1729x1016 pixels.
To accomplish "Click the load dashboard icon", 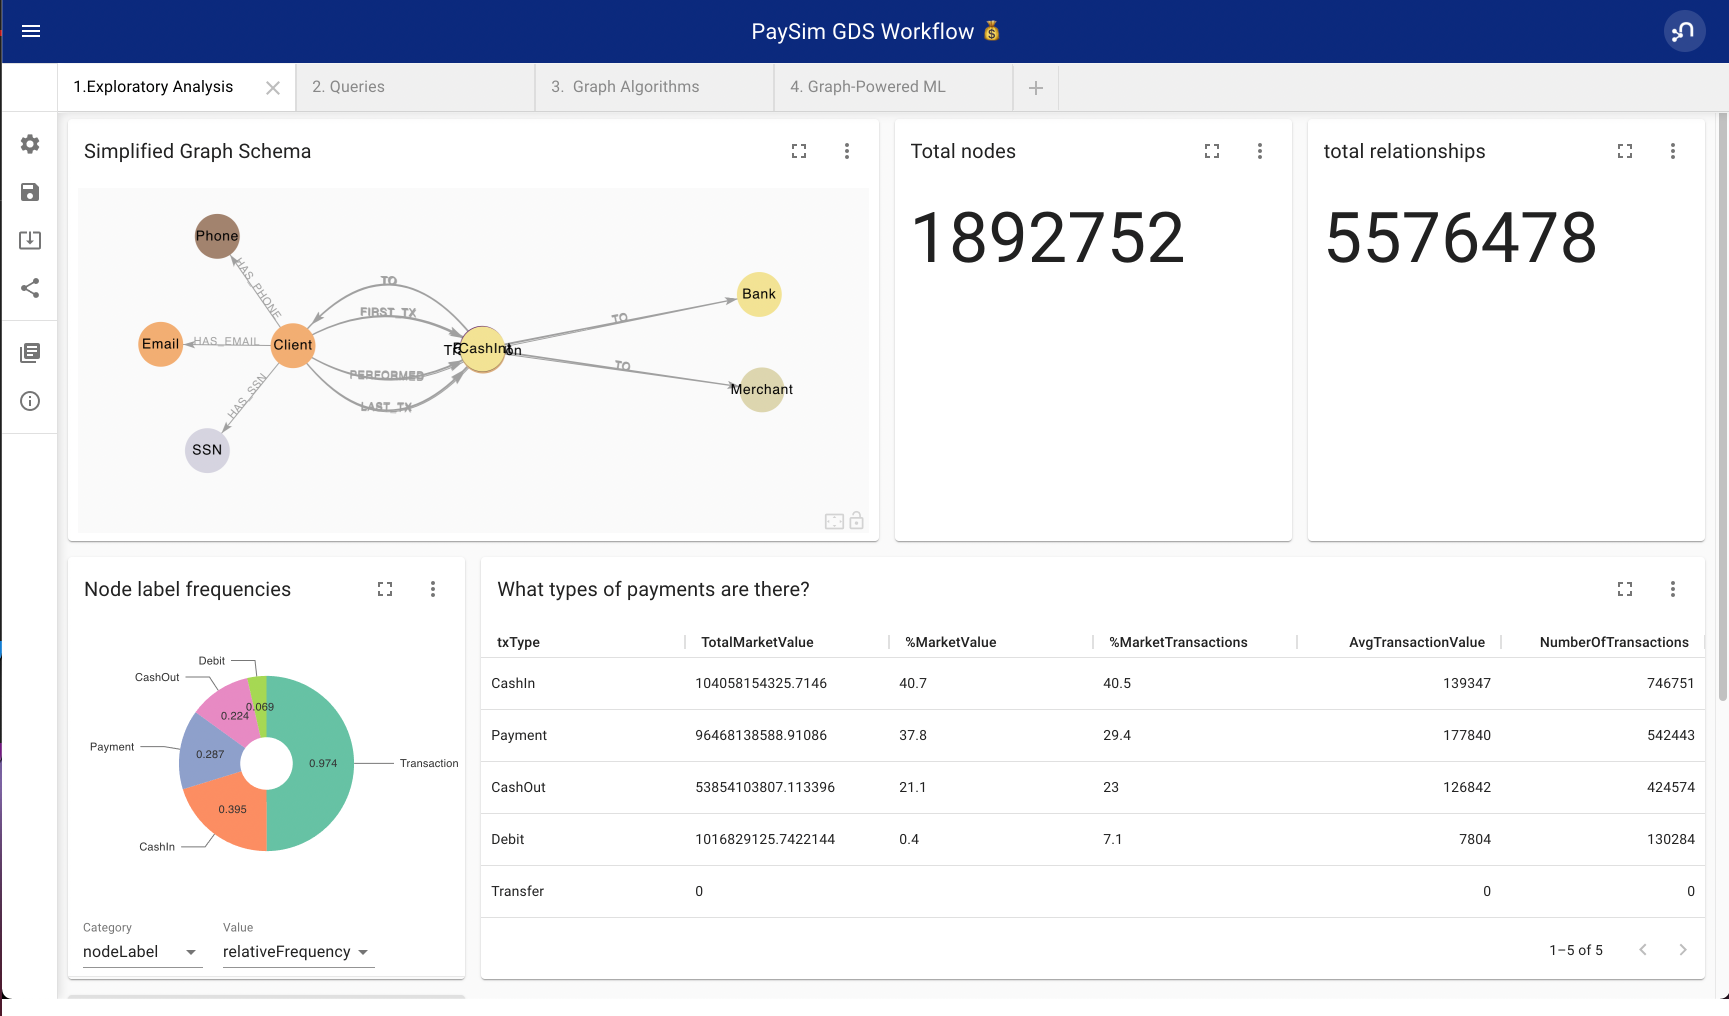I will pos(30,240).
